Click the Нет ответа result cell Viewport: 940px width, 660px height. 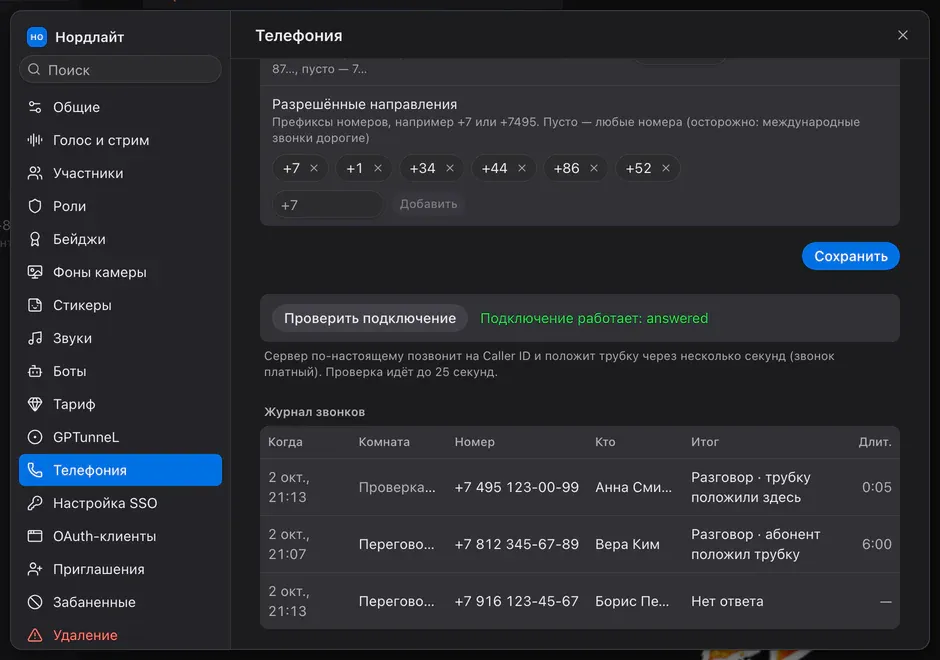727,601
